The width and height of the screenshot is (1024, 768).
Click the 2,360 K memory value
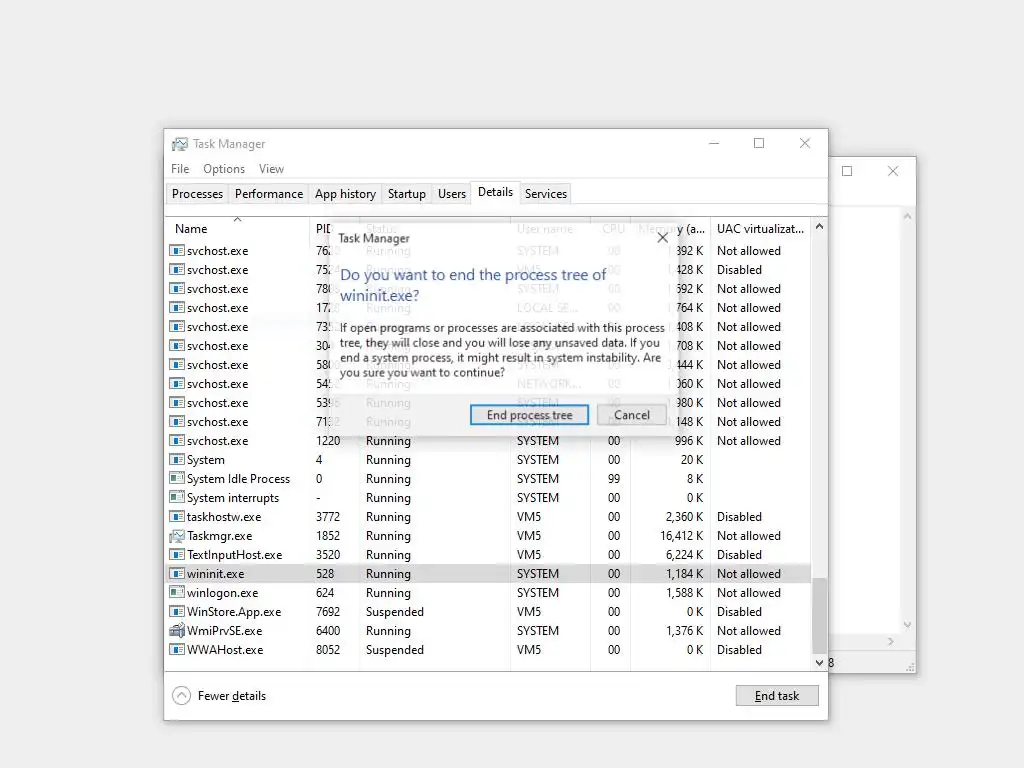tap(684, 517)
